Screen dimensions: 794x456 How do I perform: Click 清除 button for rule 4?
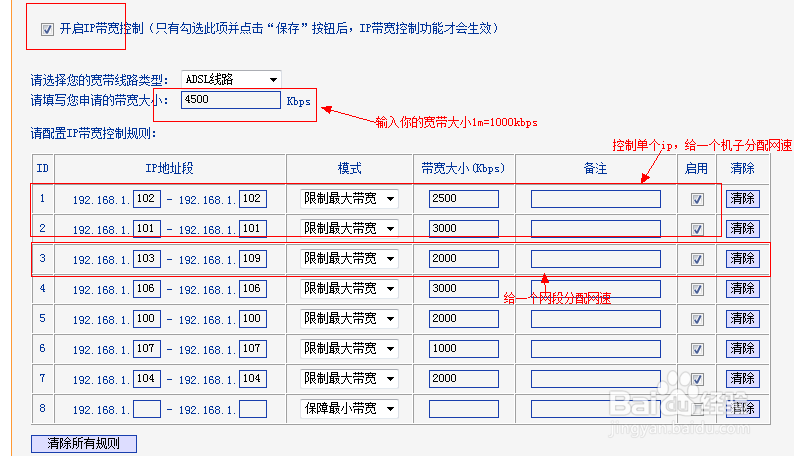click(x=742, y=288)
